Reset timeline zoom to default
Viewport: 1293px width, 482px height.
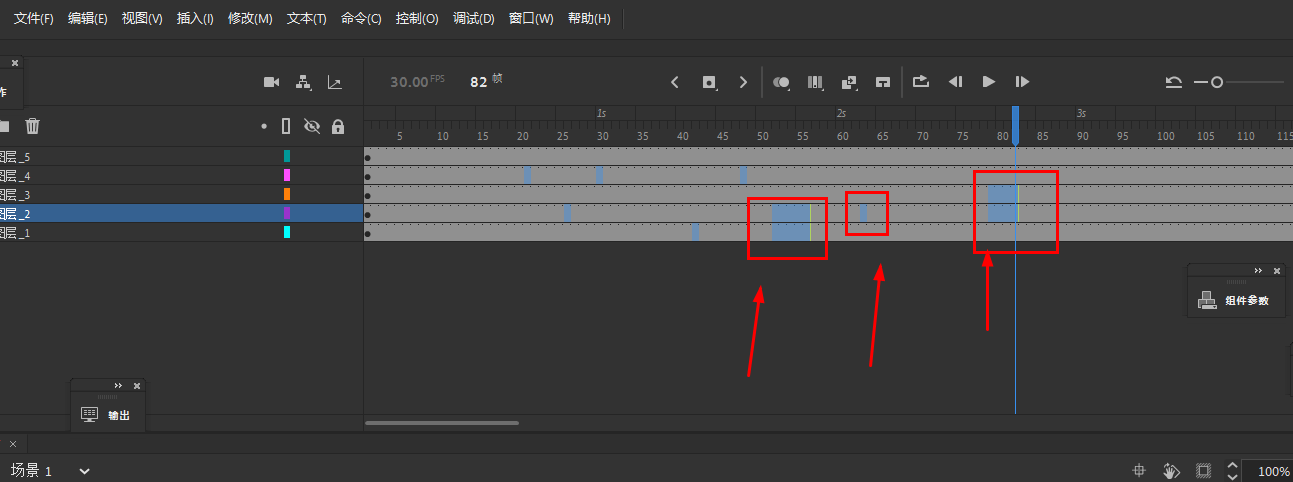coord(1174,82)
